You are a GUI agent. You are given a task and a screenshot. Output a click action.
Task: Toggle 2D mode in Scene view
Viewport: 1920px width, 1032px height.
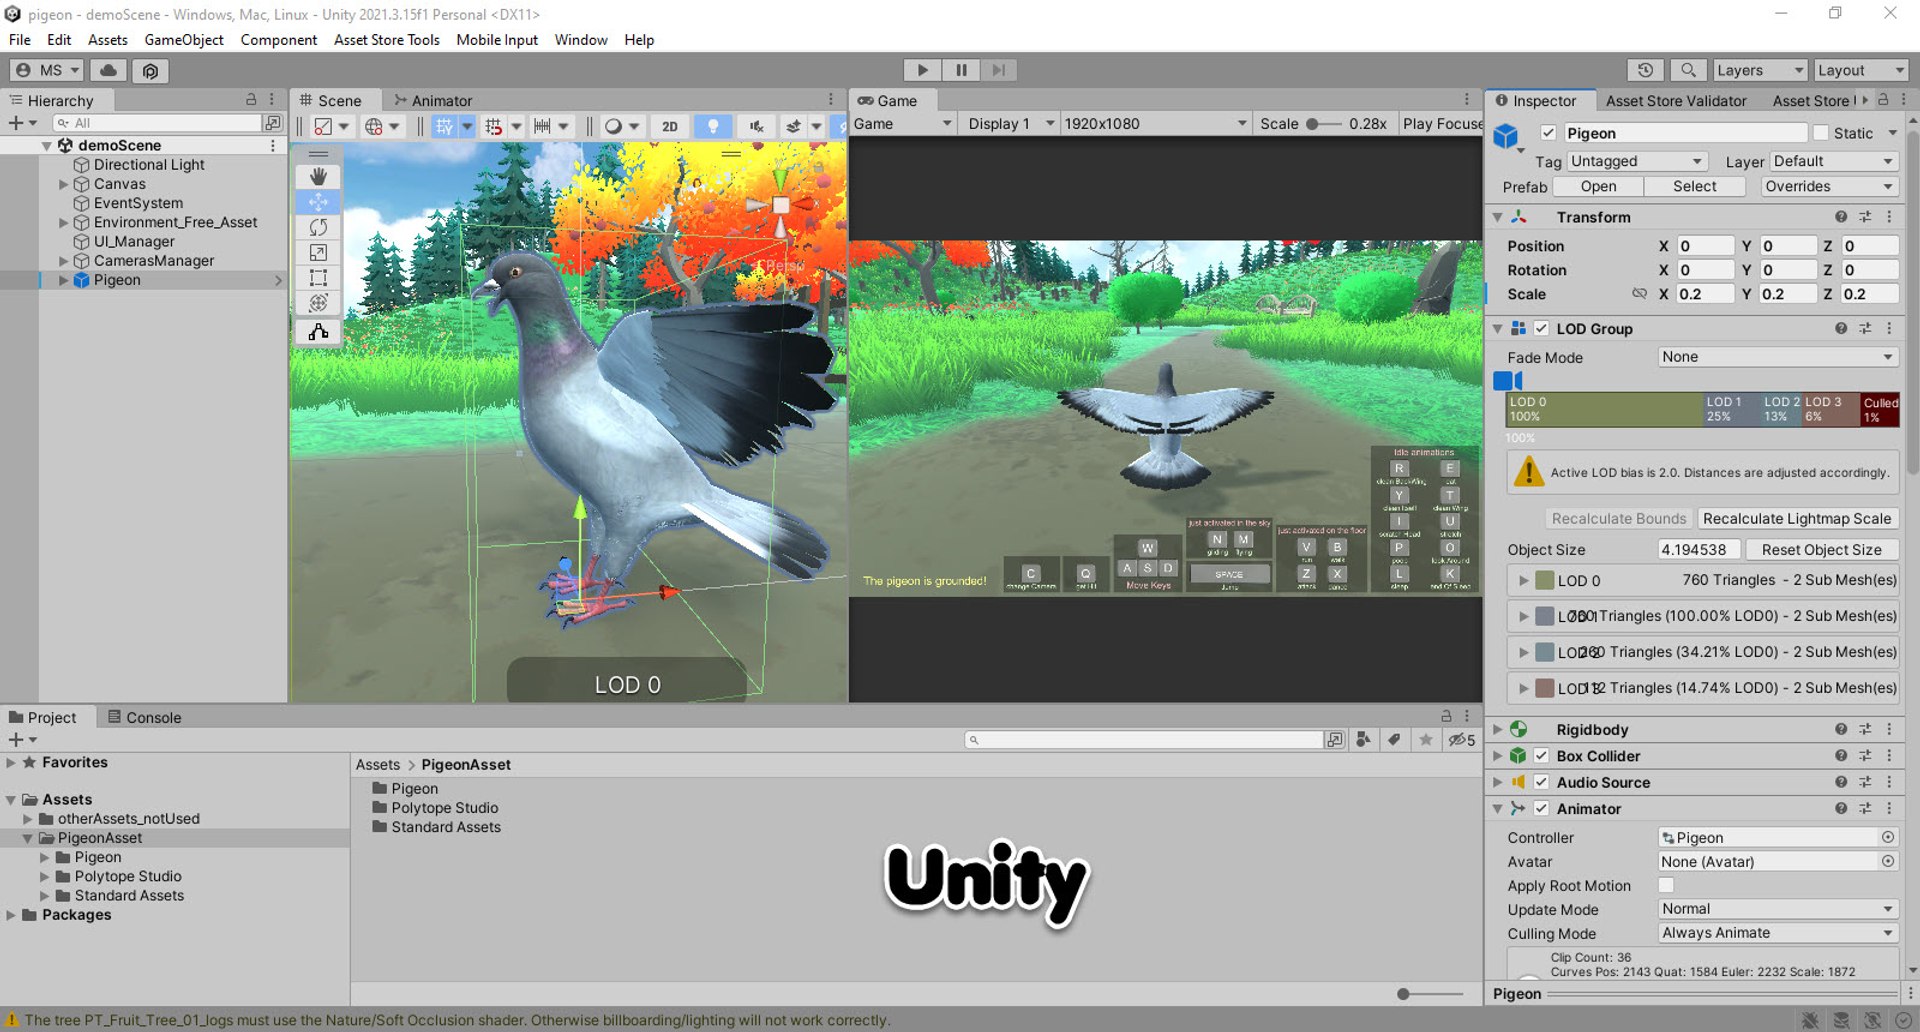pos(670,126)
